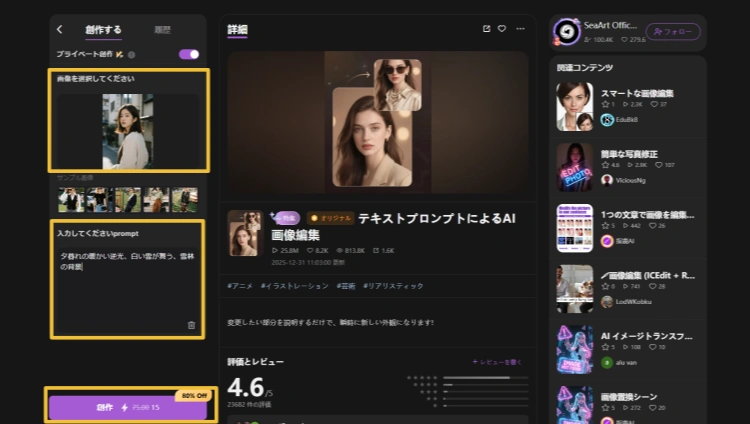Image resolution: width=750 pixels, height=424 pixels.
Task: Select the fifth sample image thumbnail
Action: 185,200
